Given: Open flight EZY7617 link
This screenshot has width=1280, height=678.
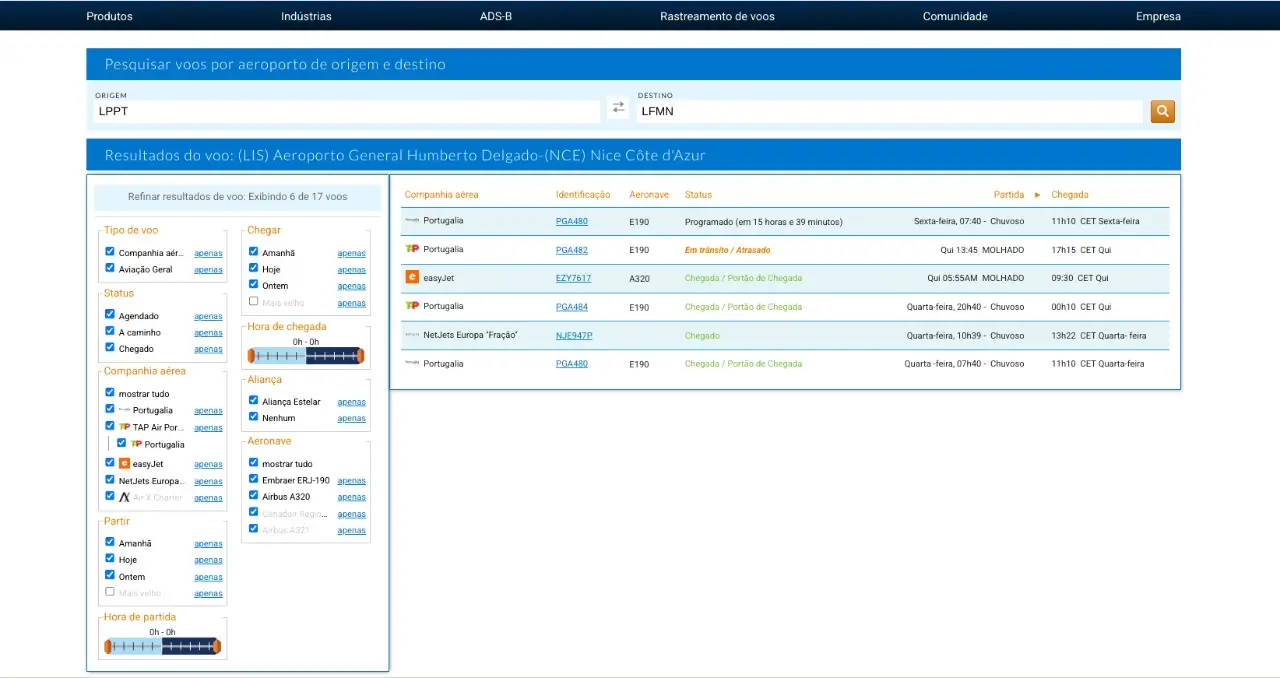Looking at the screenshot, I should click(573, 278).
